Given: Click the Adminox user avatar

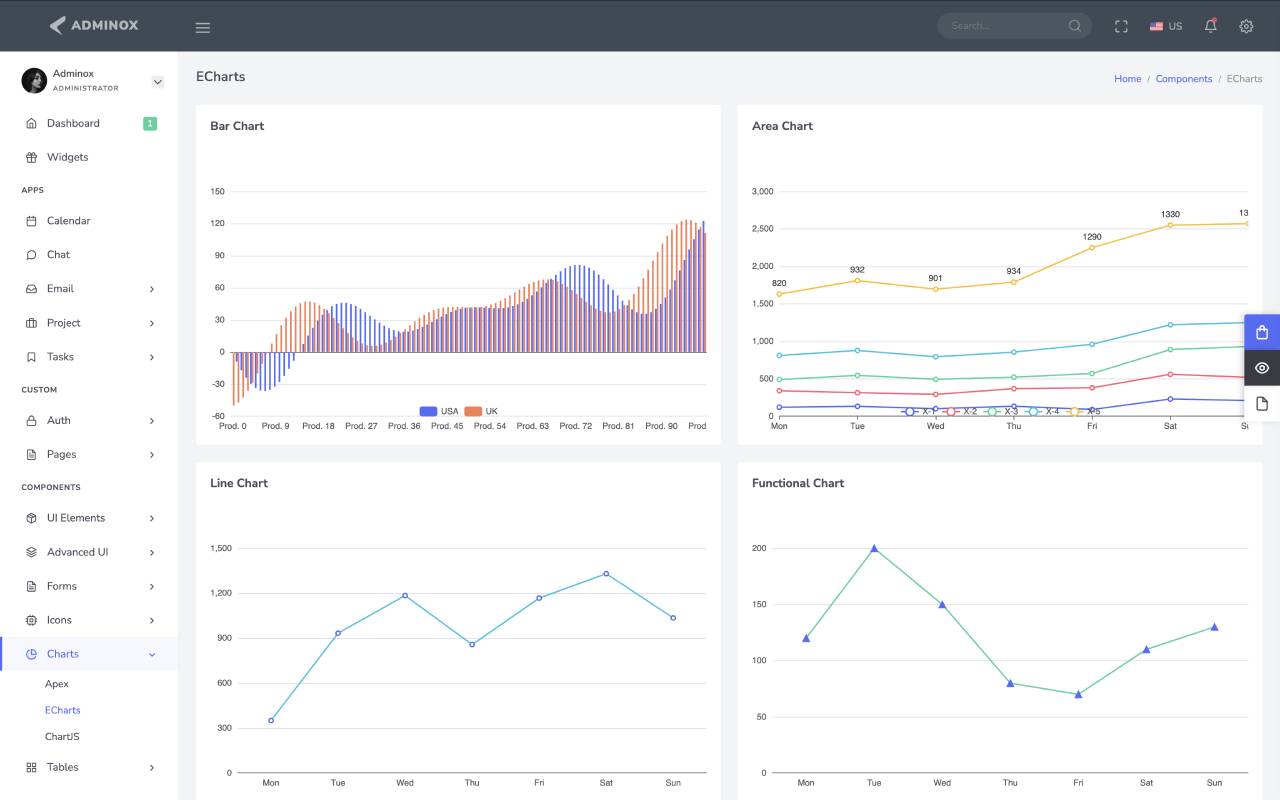Looking at the screenshot, I should click(x=34, y=80).
